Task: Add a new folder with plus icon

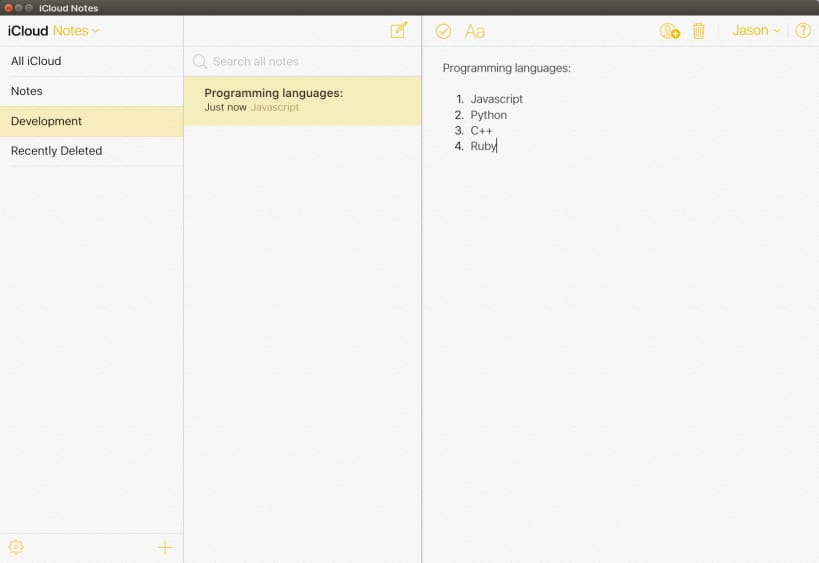Action: 165,547
